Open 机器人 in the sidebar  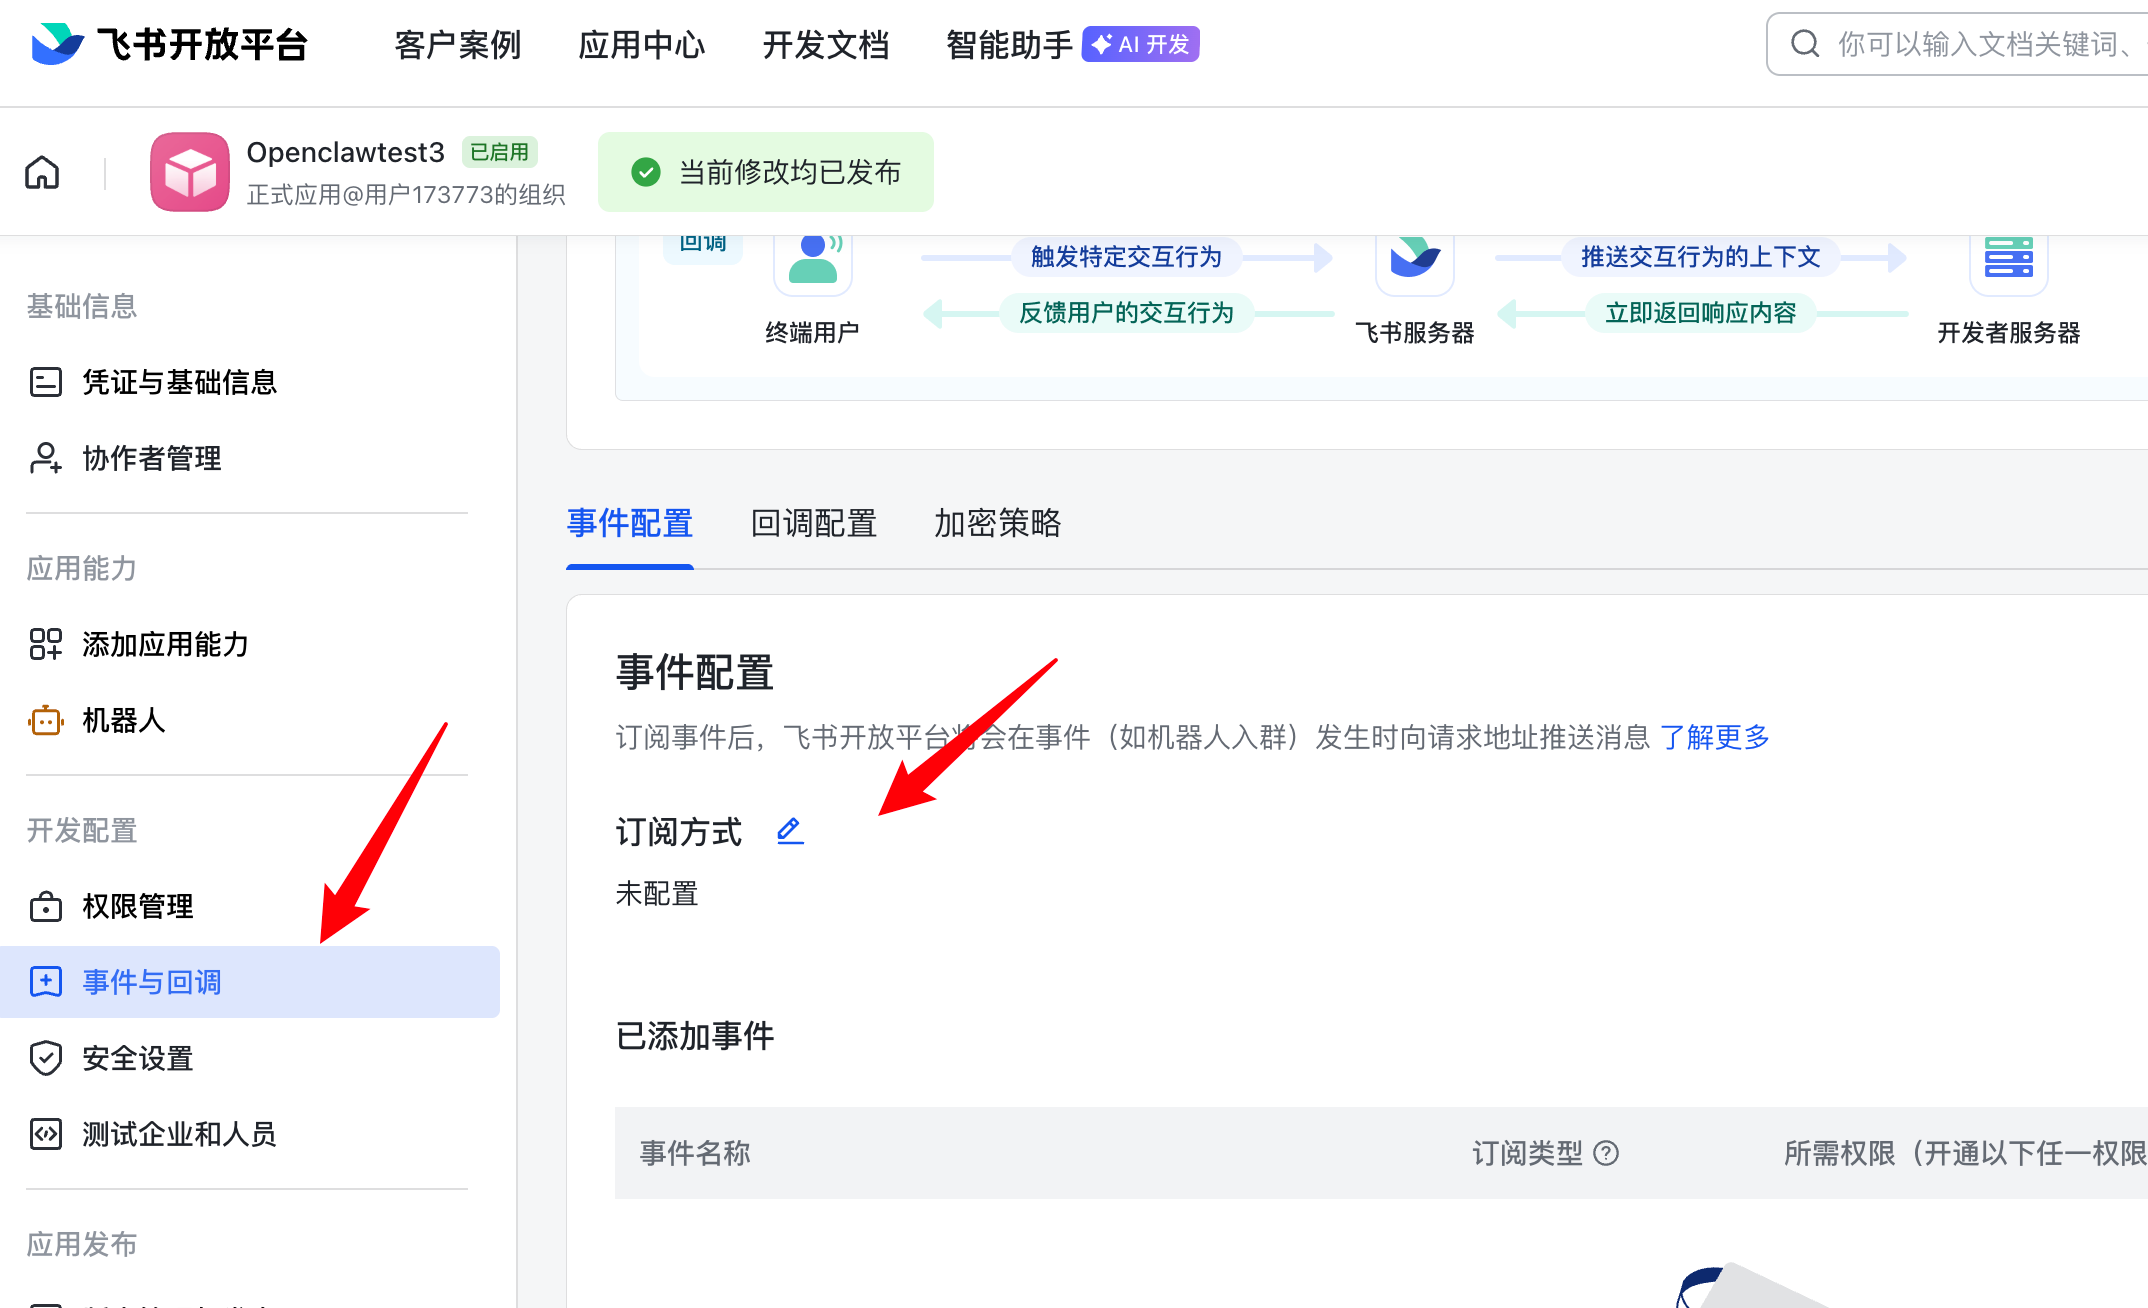click(123, 720)
